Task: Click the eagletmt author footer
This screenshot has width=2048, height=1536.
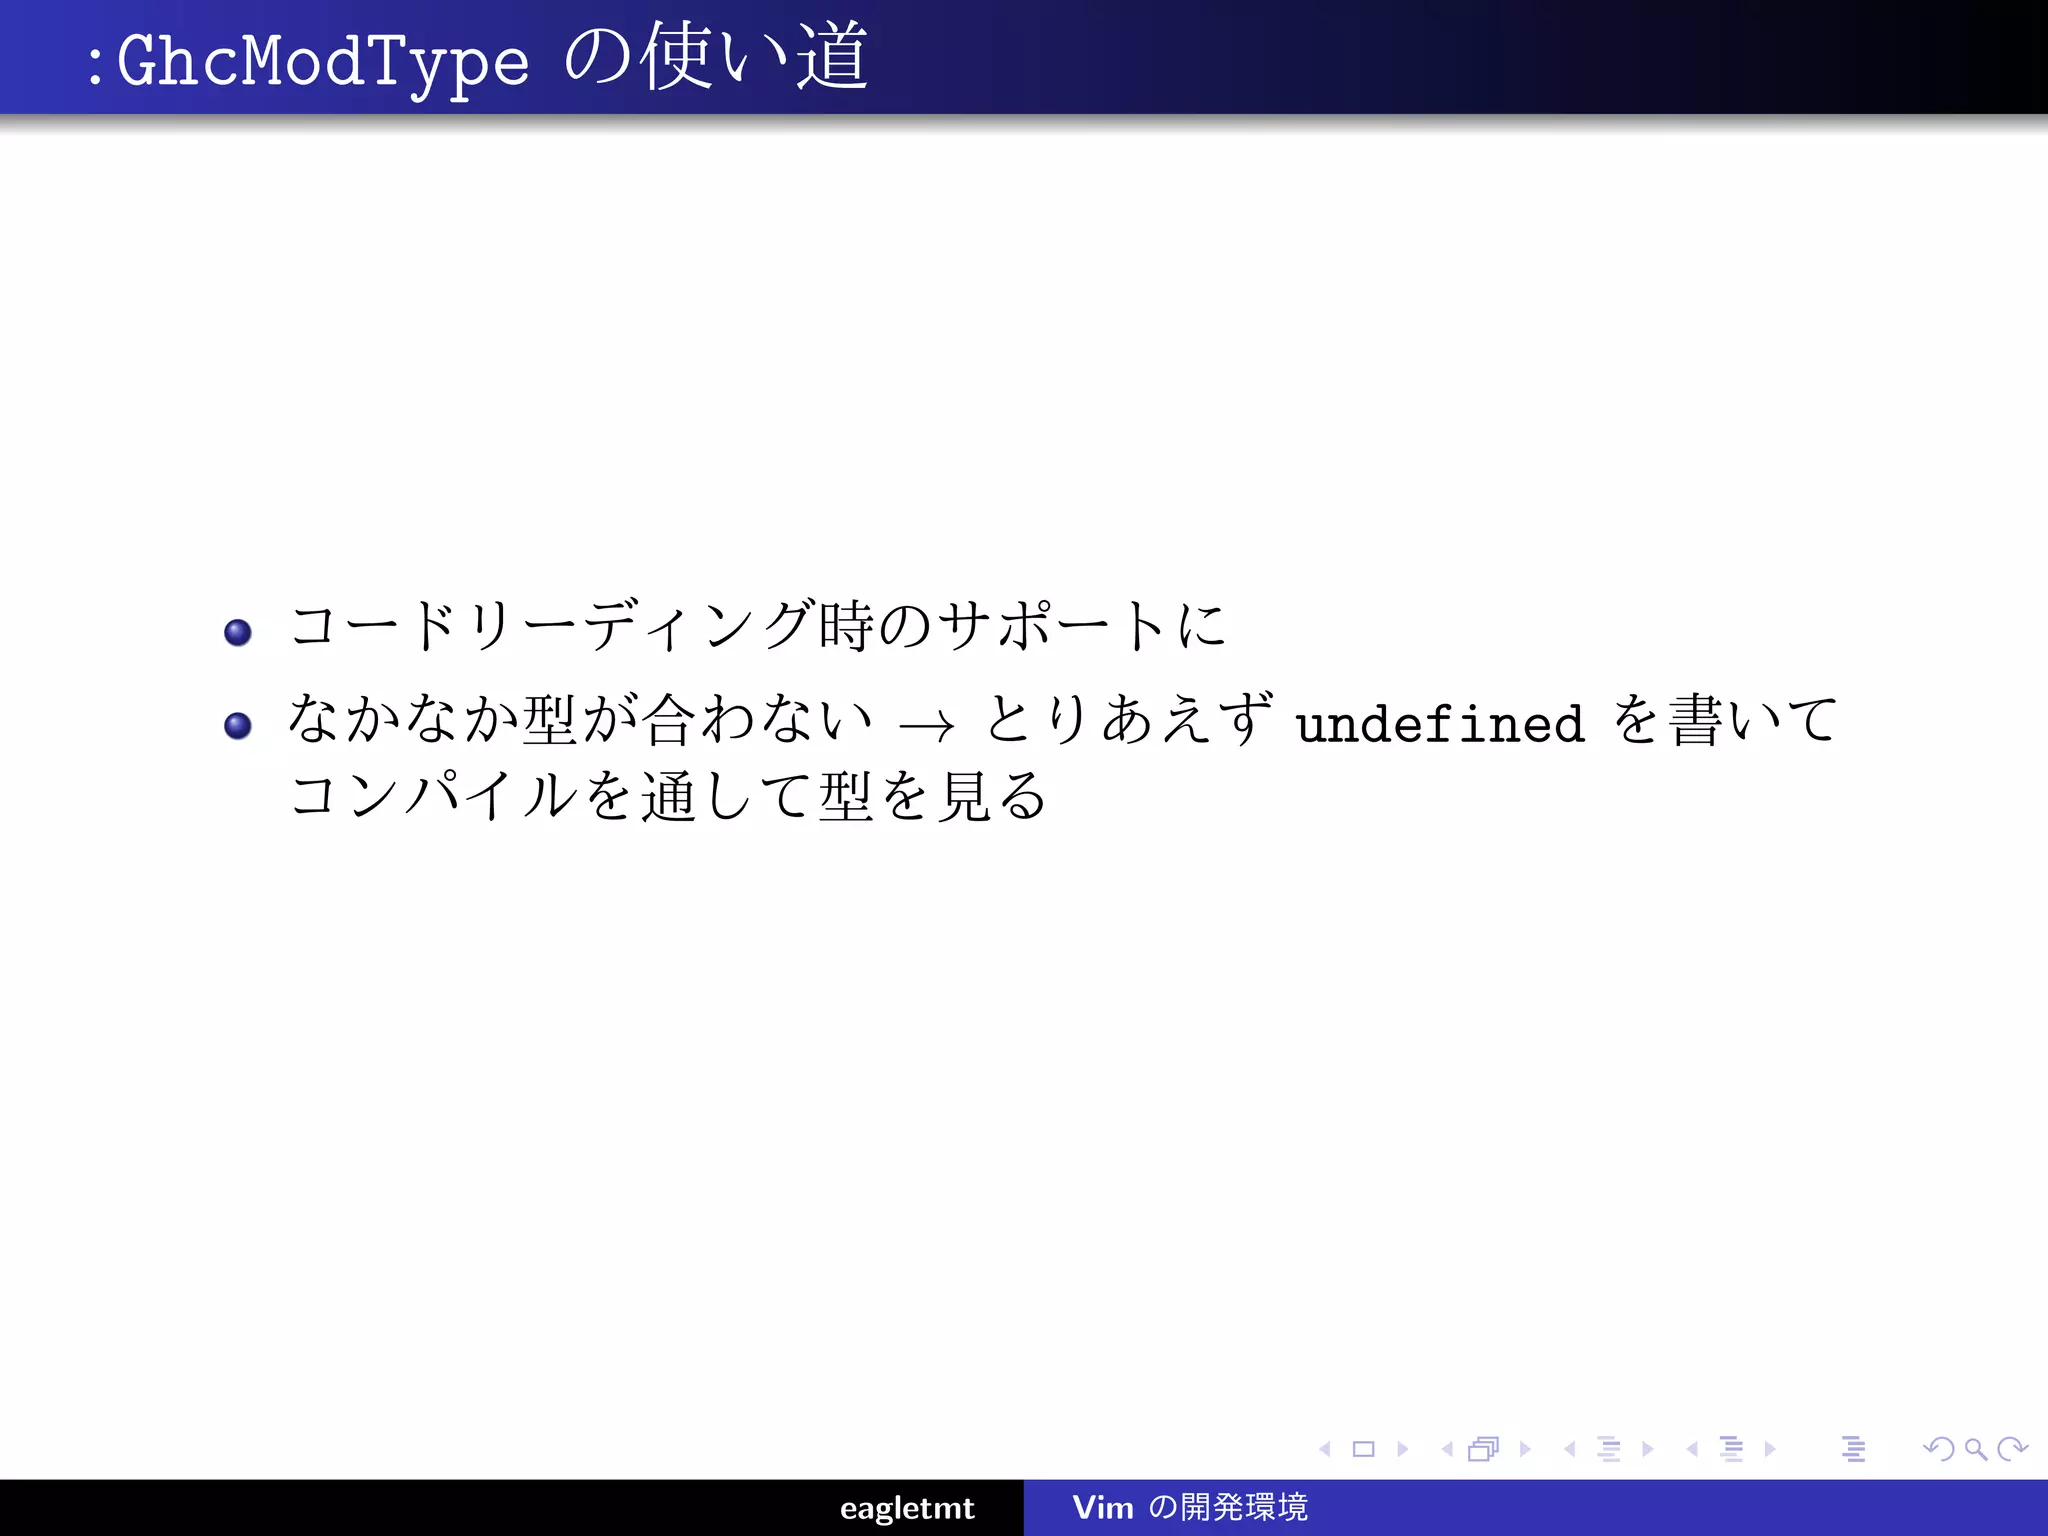Action: (907, 1508)
